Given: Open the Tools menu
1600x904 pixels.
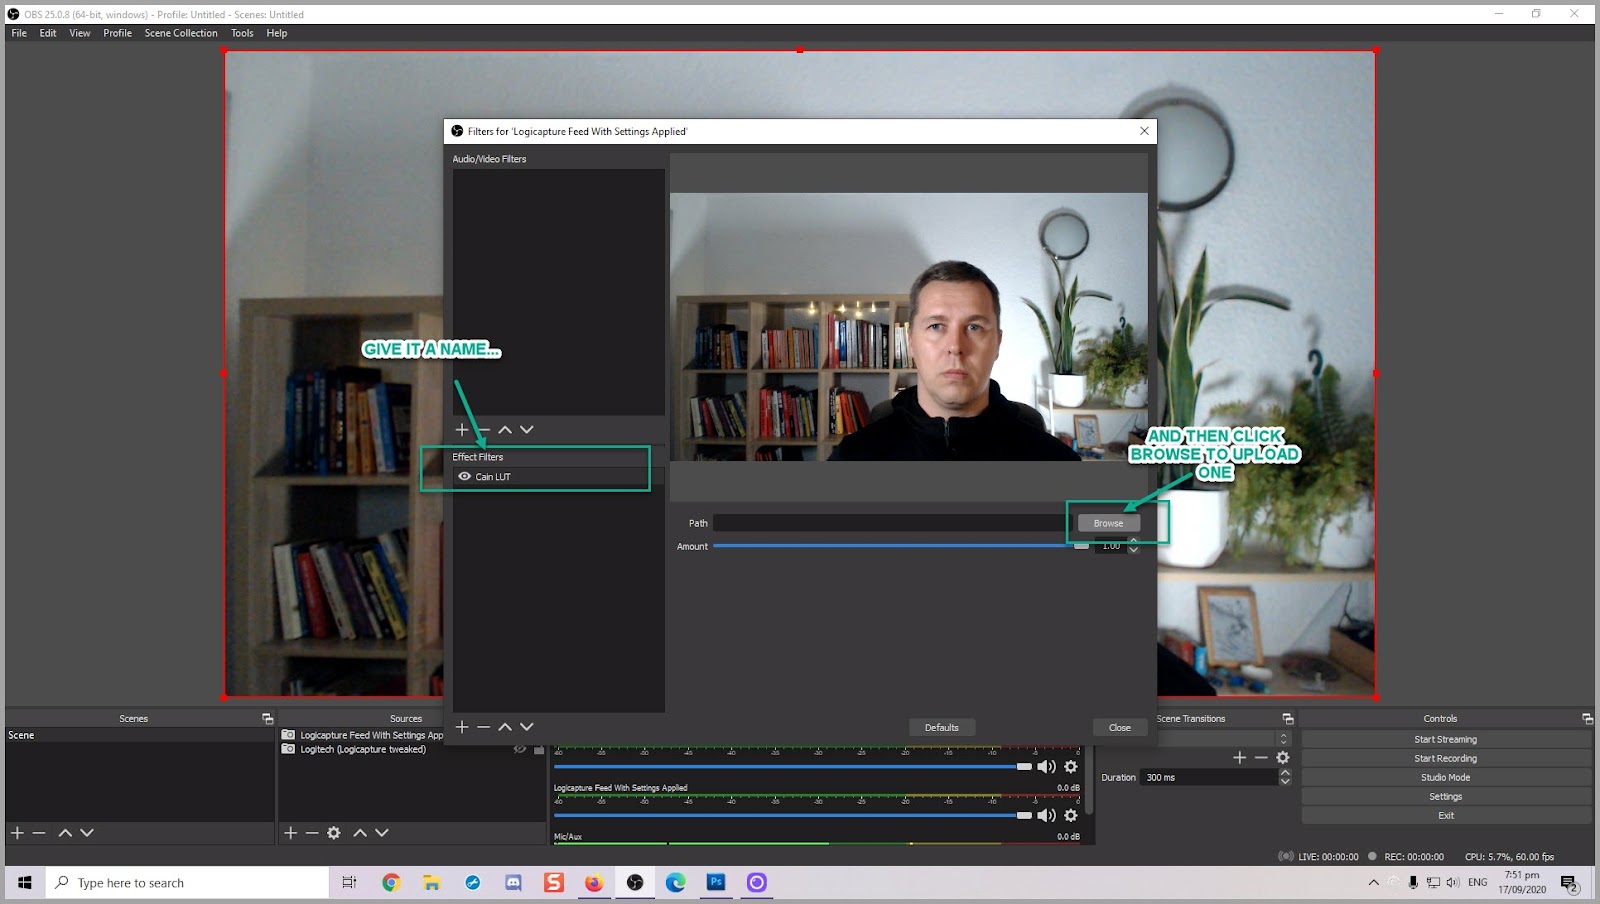Looking at the screenshot, I should (242, 33).
